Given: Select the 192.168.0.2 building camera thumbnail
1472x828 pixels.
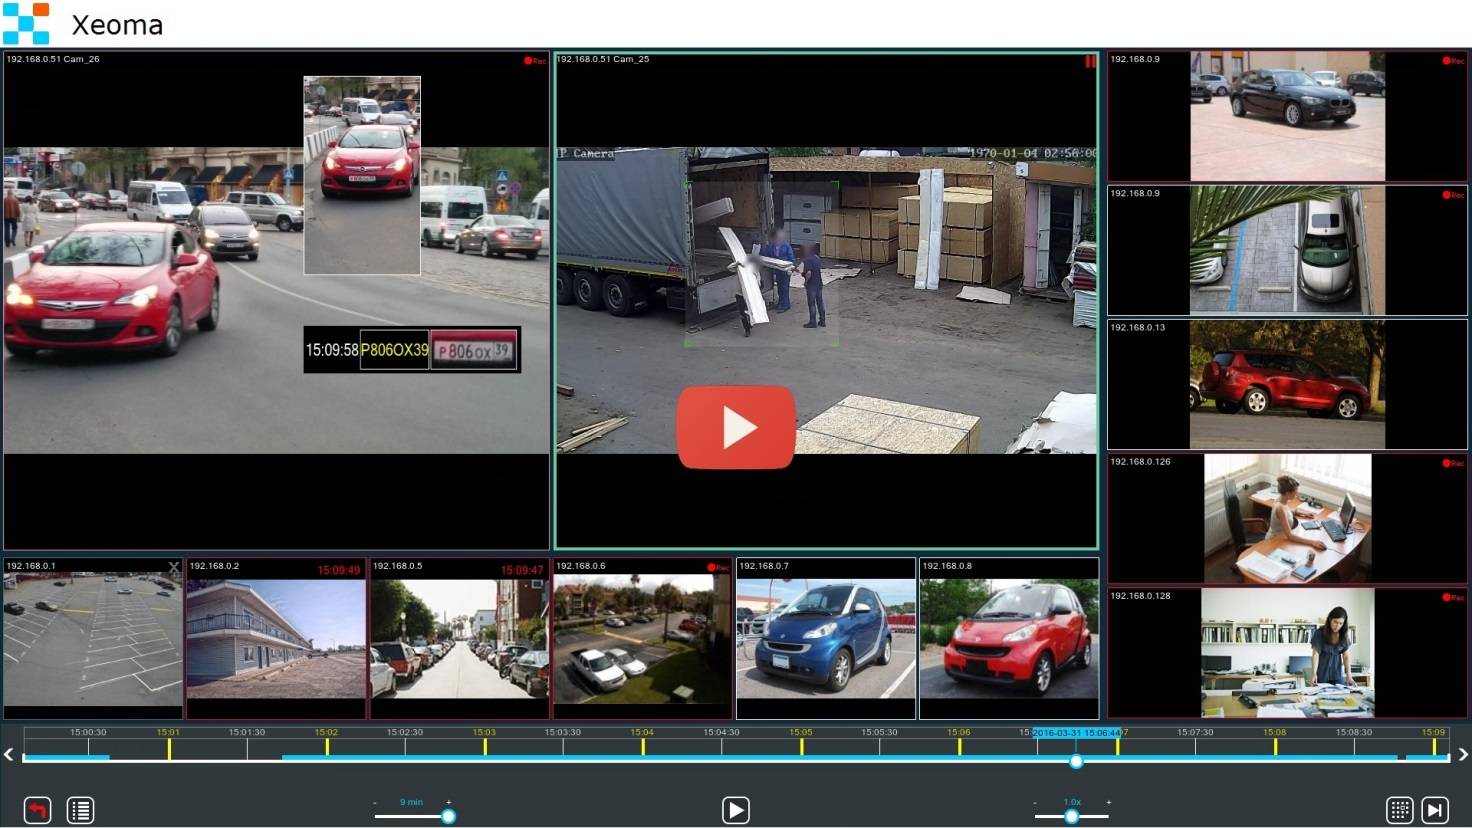Looking at the screenshot, I should (276, 640).
